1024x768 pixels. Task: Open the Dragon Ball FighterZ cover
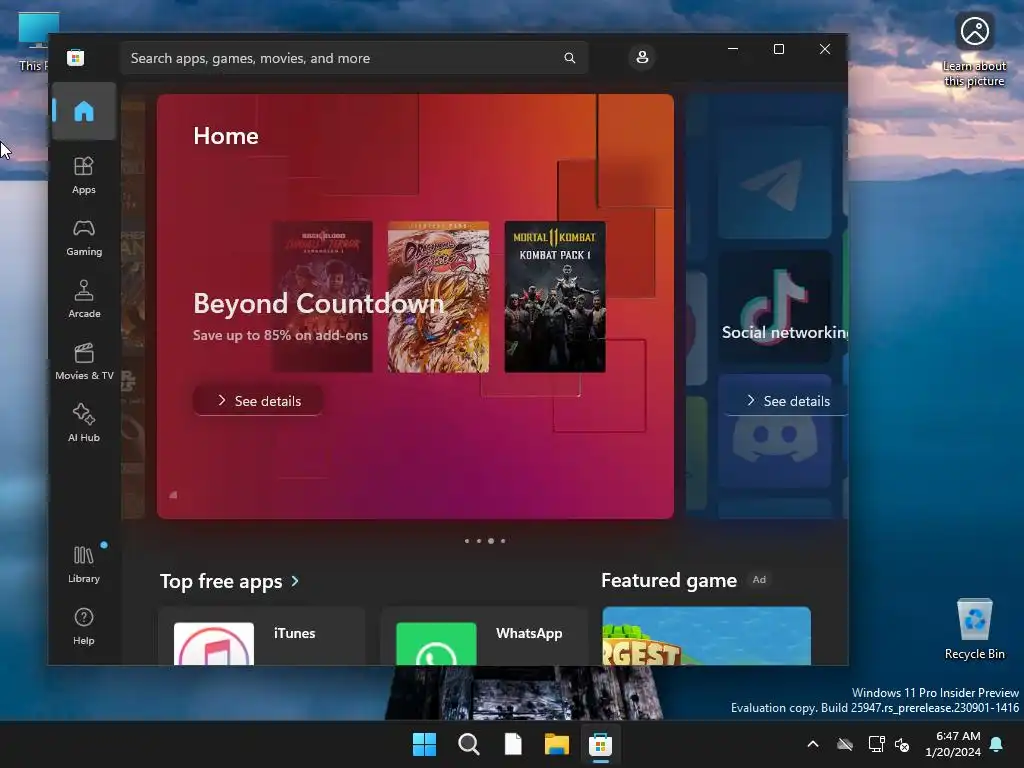tap(438, 297)
